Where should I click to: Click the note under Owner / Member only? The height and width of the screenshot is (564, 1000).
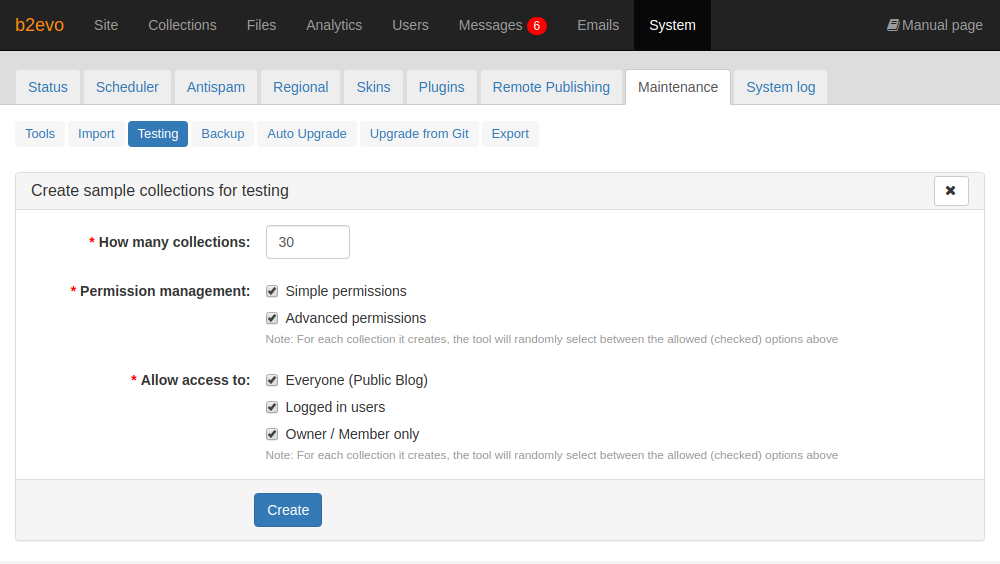pos(552,456)
